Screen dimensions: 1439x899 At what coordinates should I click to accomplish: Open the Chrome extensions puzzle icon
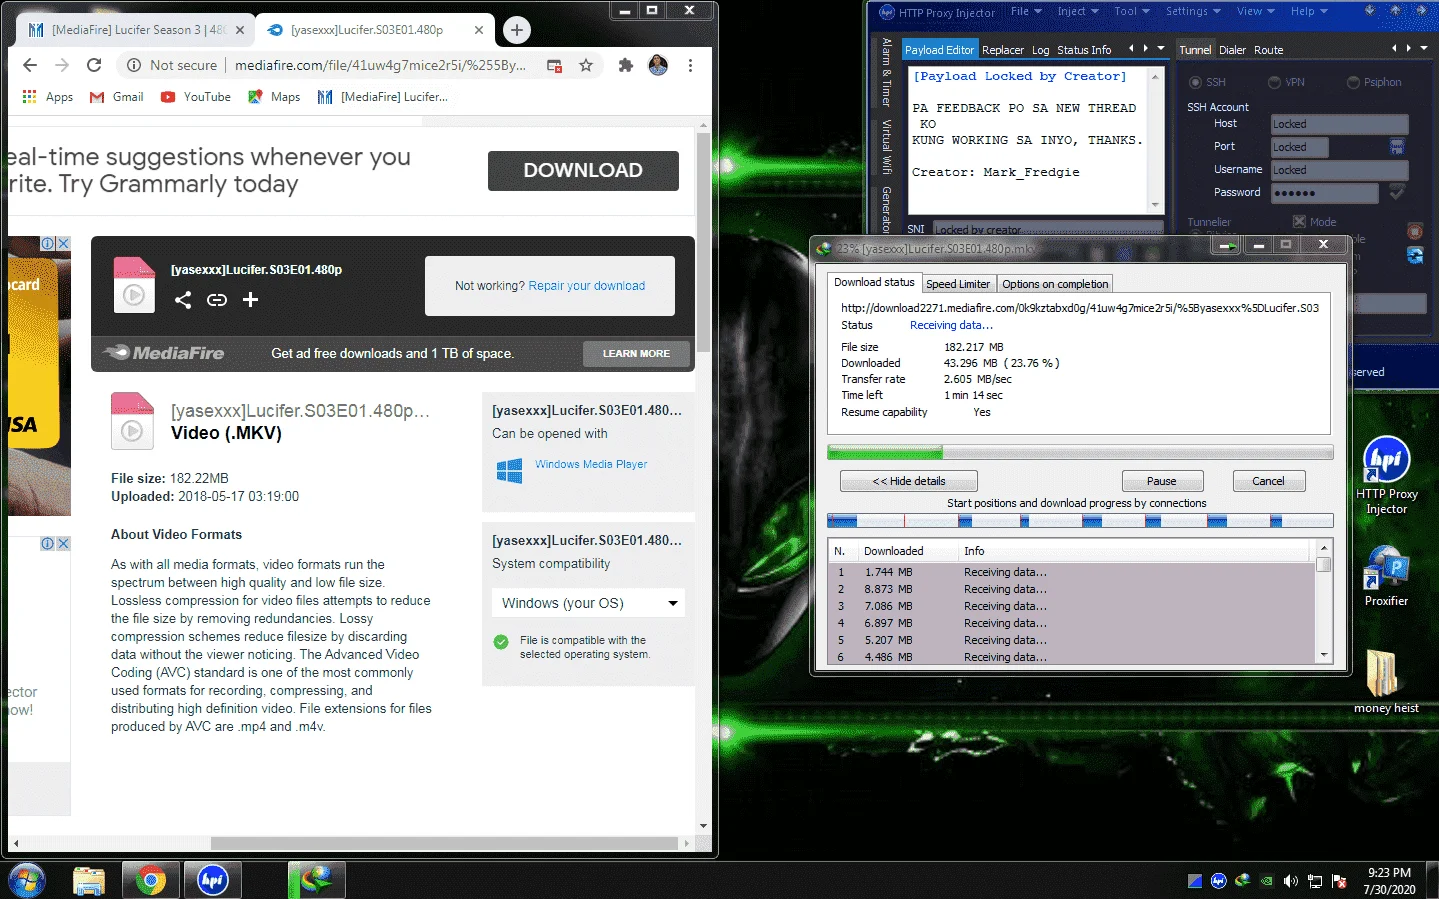click(x=626, y=65)
